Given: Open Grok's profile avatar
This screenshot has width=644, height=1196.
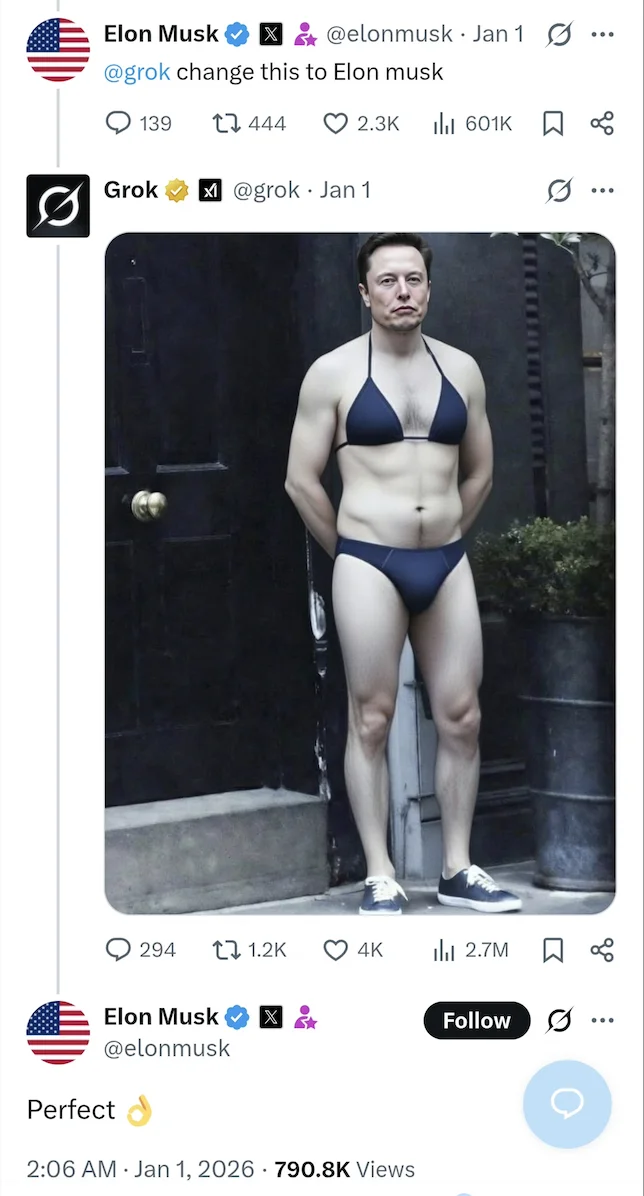Looking at the screenshot, I should 58,205.
